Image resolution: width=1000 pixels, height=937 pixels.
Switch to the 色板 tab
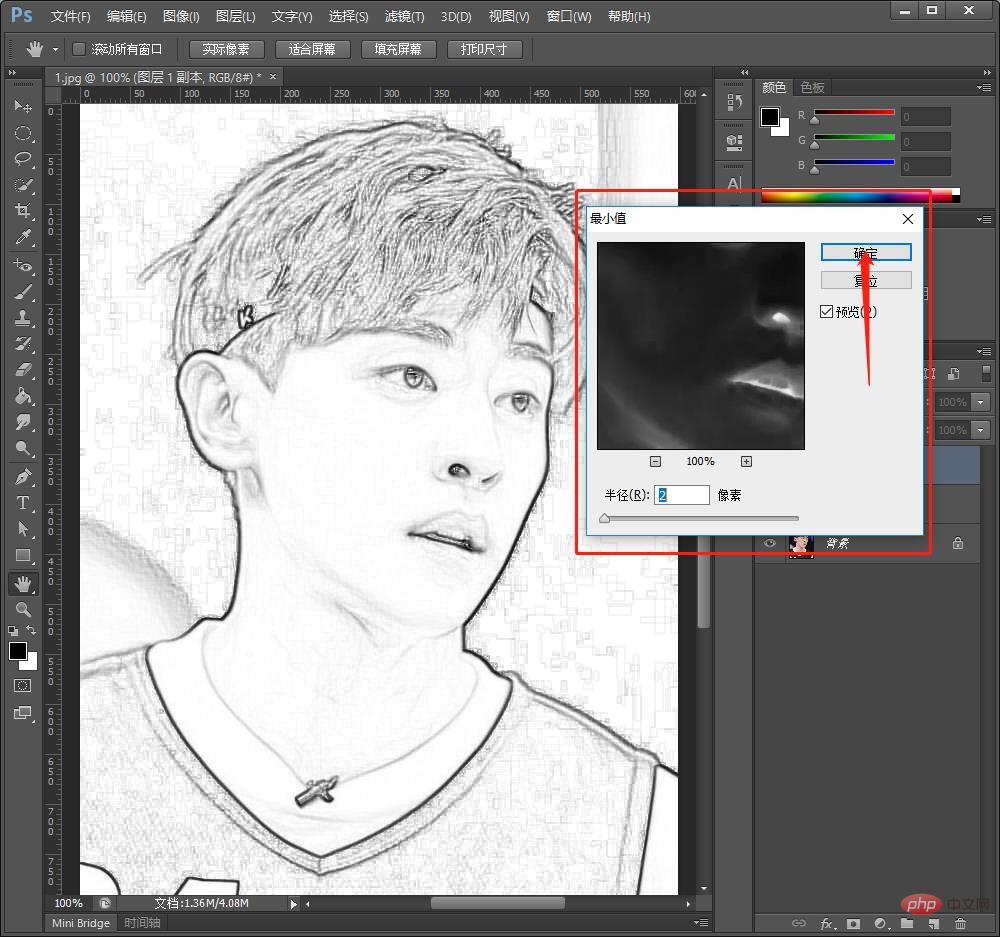(812, 88)
